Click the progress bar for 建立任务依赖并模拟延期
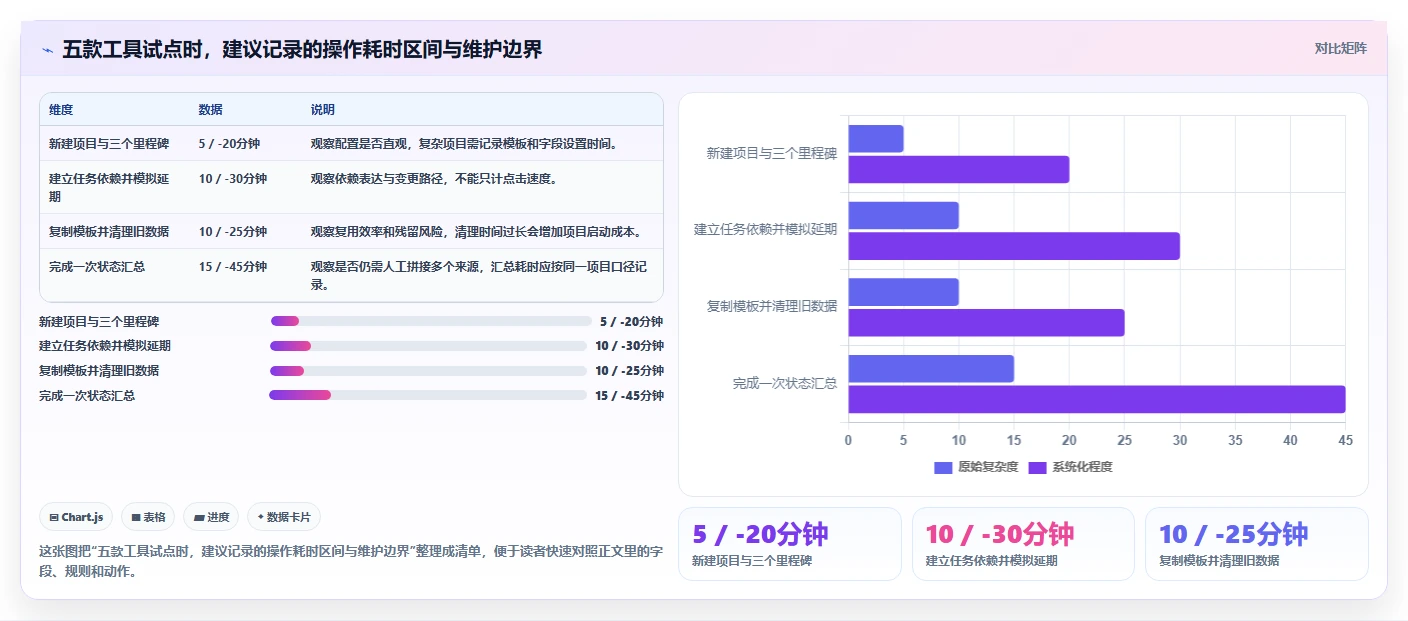The image size is (1408, 621). click(428, 346)
